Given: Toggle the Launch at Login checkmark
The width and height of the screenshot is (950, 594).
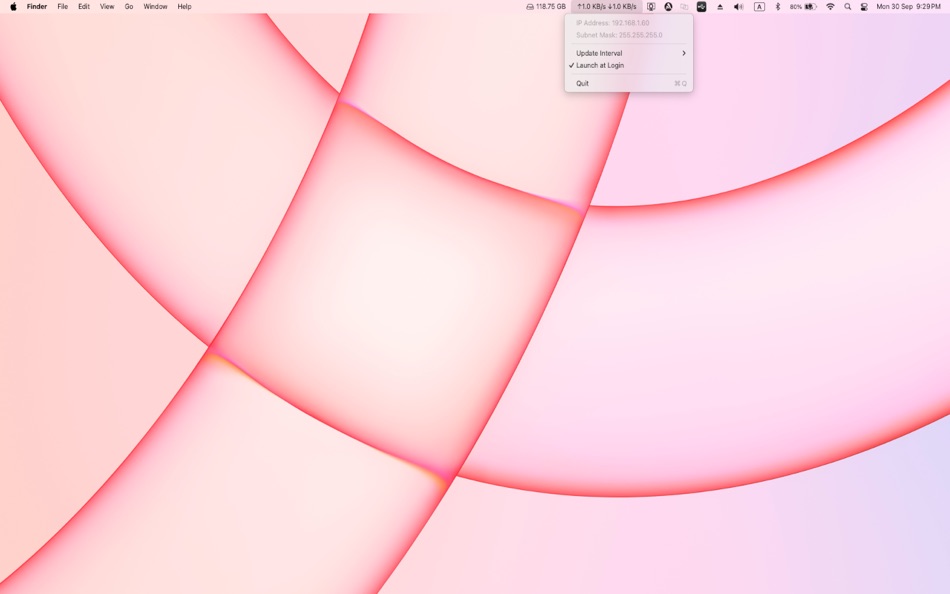Looking at the screenshot, I should [598, 65].
